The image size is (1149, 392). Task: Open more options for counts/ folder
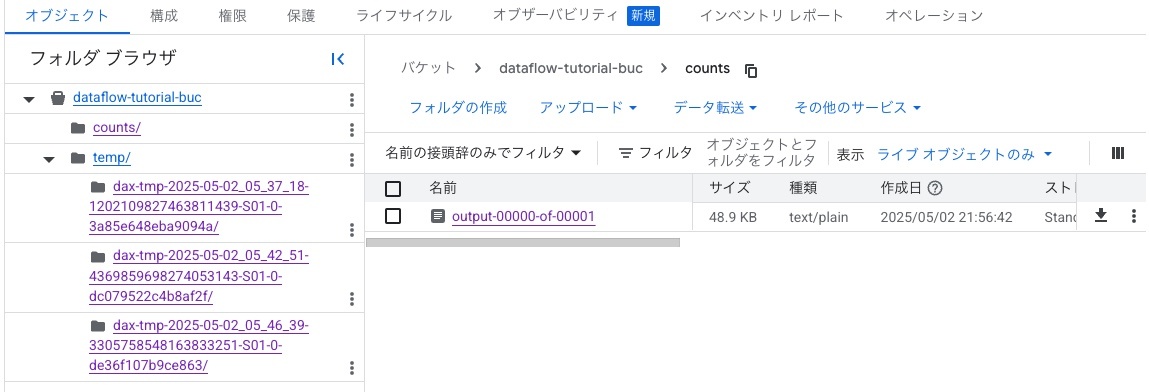click(x=352, y=130)
